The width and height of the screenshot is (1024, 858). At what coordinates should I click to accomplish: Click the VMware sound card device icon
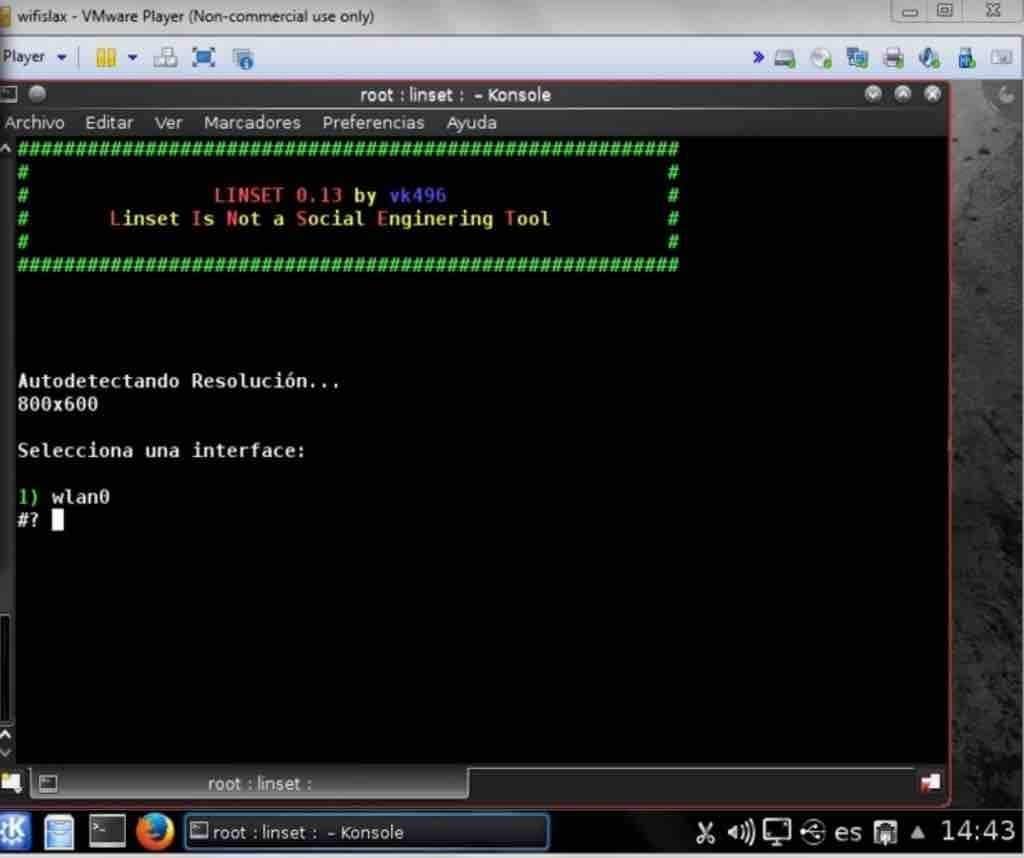[x=929, y=58]
